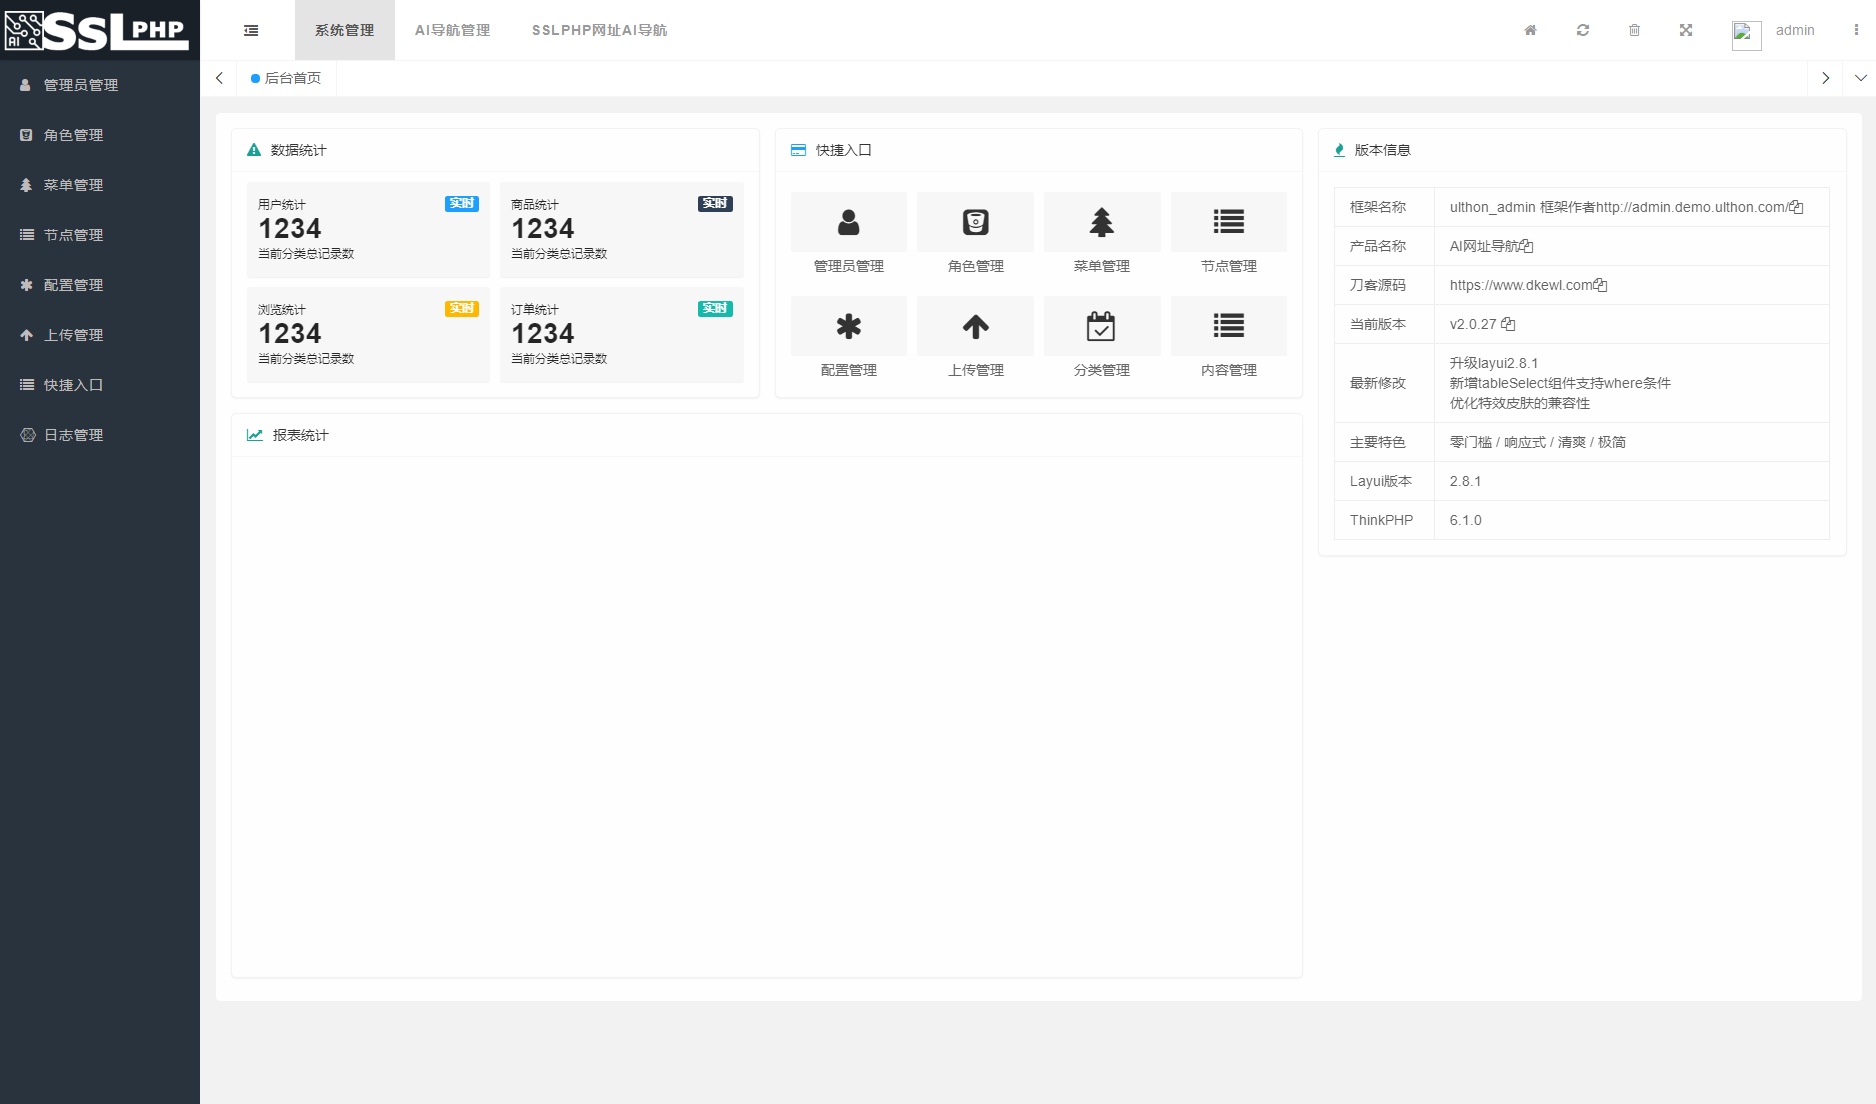Screen dimensions: 1876x1104
Task: Refresh the page using the reload icon
Action: point(1582,30)
